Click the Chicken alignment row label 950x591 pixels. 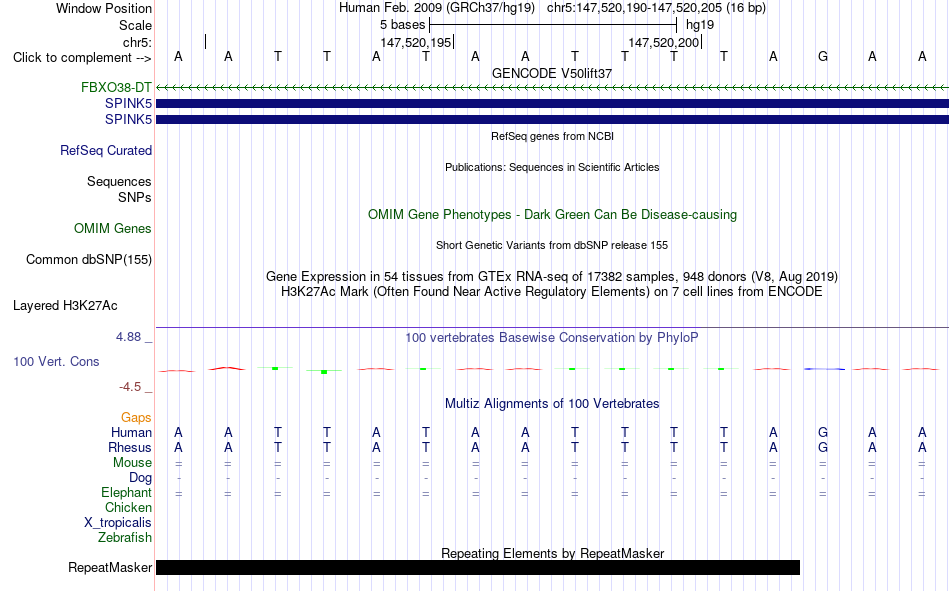128,507
